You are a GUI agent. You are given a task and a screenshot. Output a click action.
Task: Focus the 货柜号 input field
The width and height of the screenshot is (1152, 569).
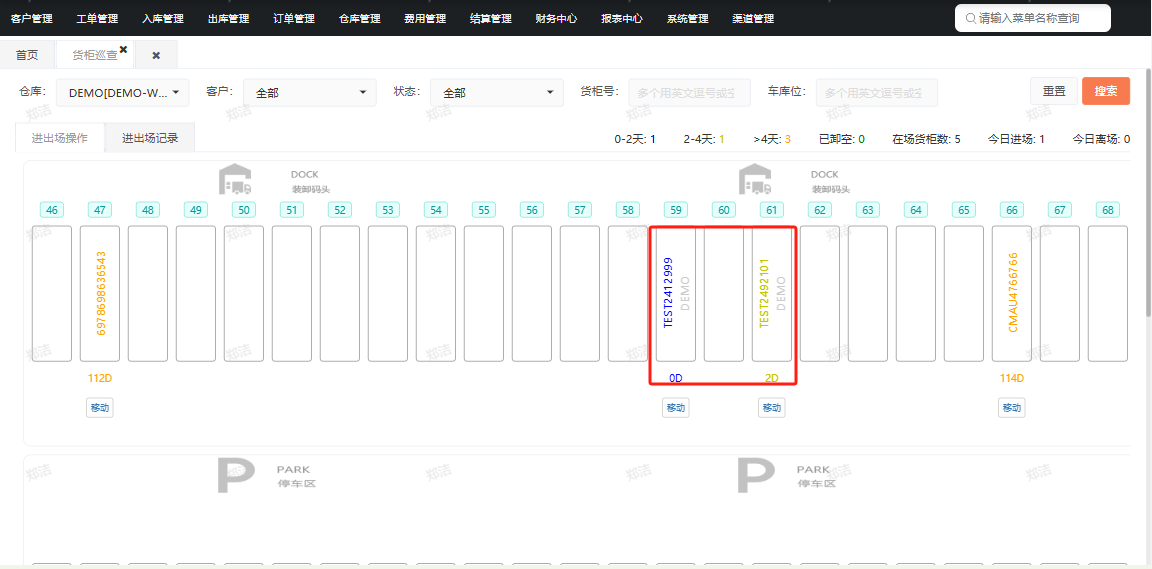[690, 93]
